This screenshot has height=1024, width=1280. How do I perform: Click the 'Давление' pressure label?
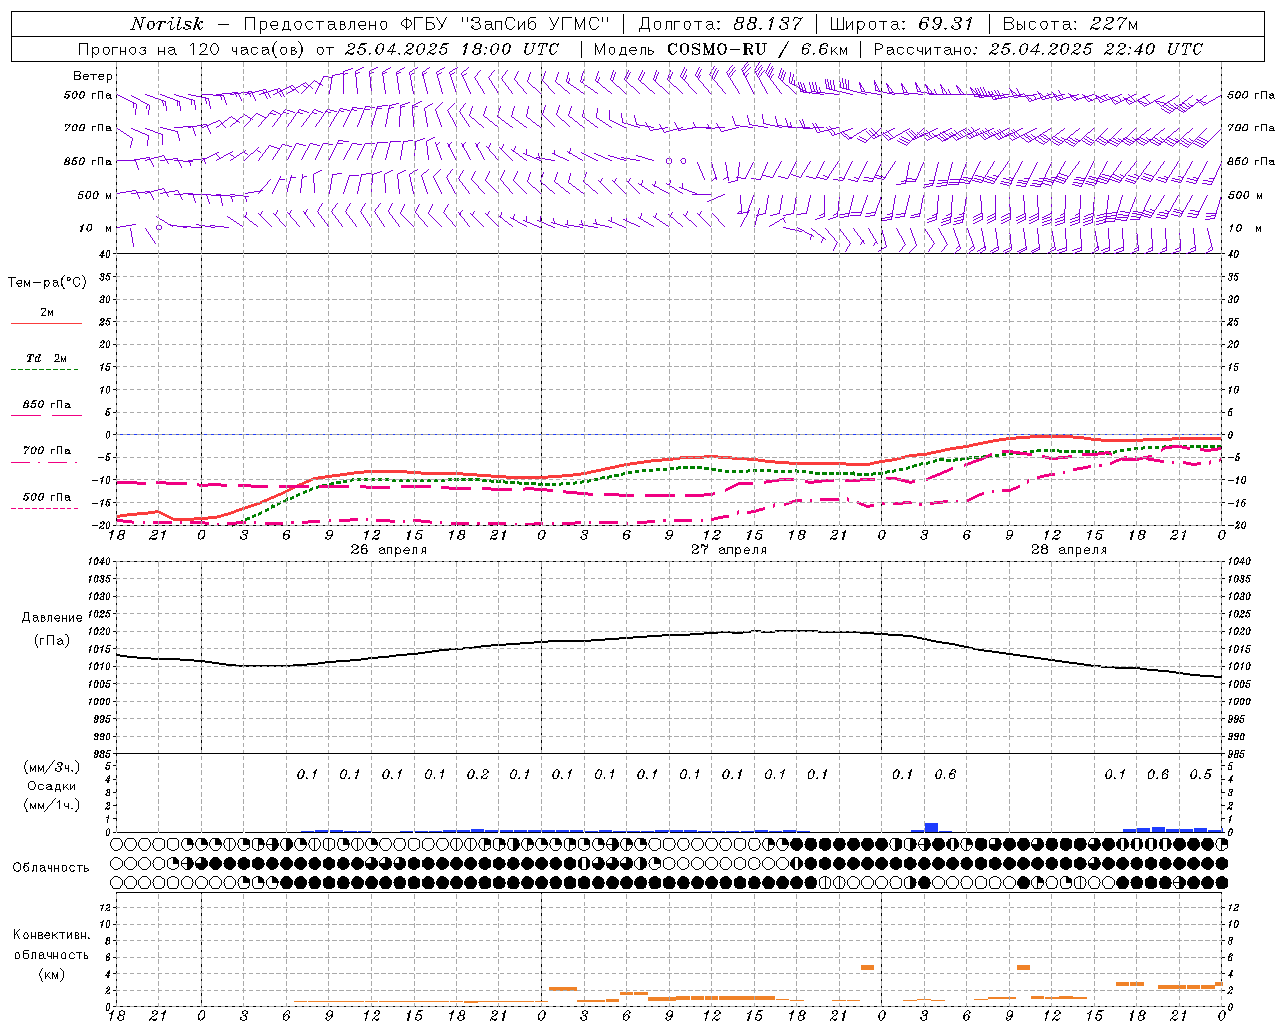click(52, 618)
